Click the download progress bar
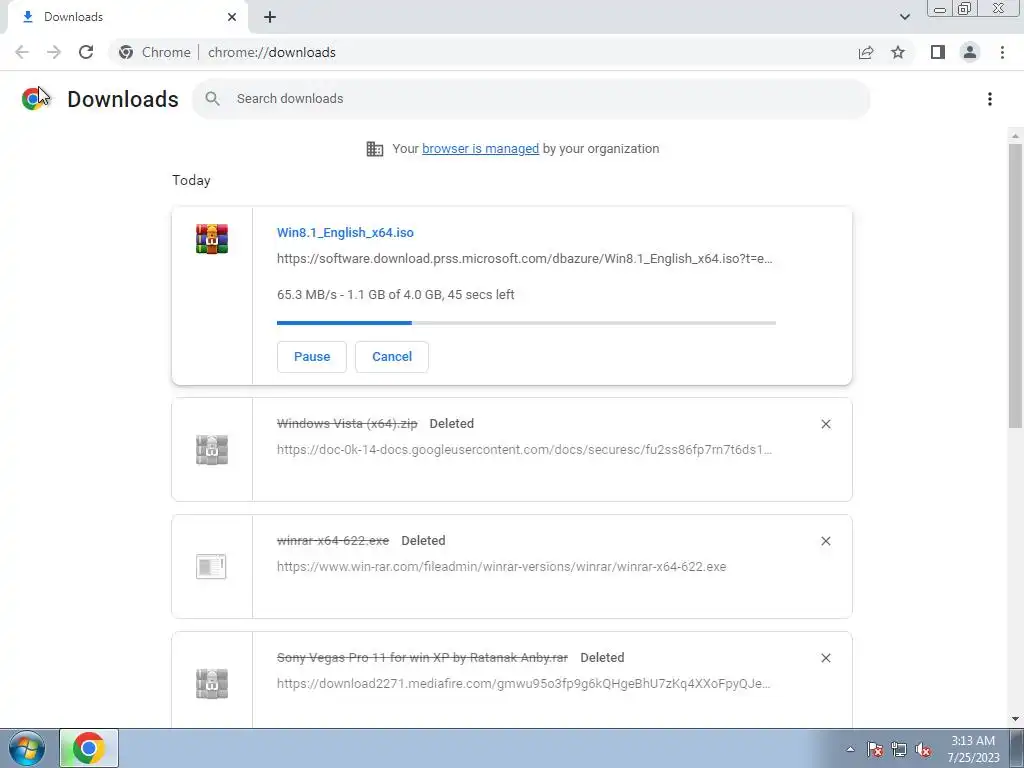 [526, 323]
